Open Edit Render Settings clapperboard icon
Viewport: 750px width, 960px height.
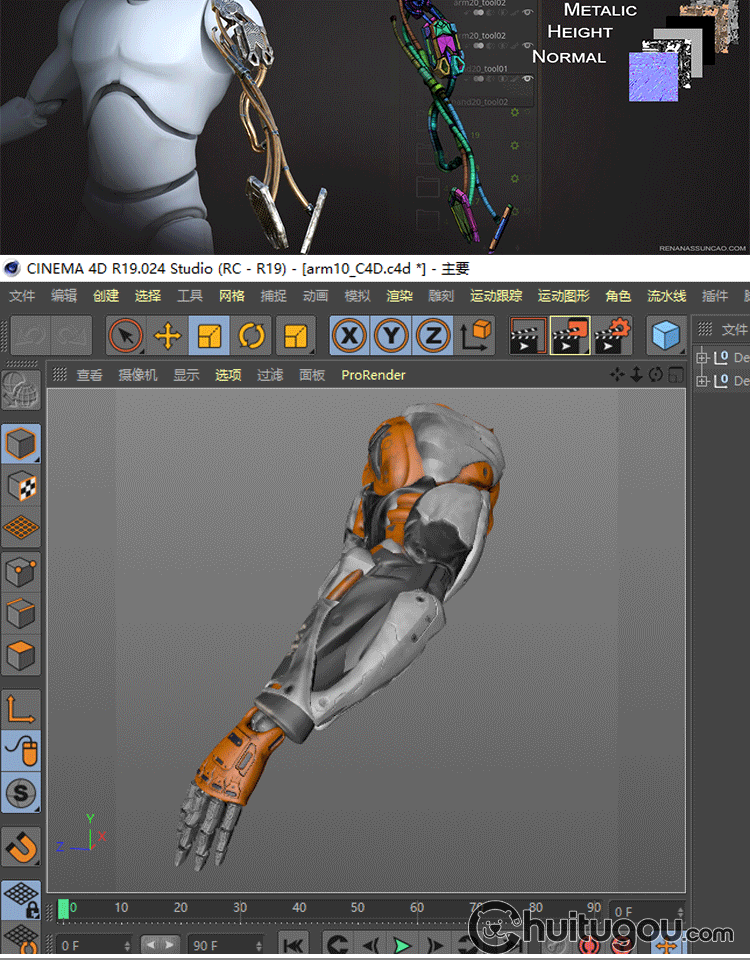pyautogui.click(x=613, y=336)
